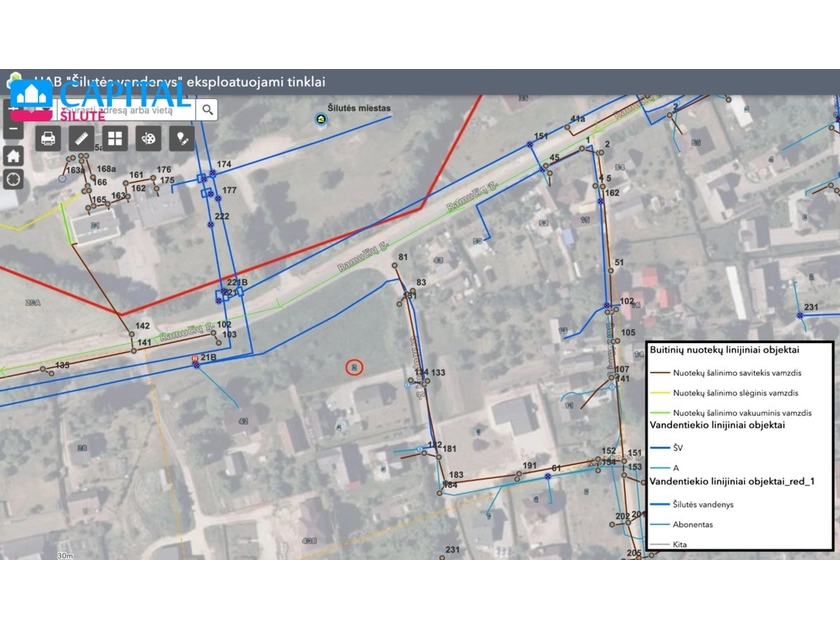Click the '30m' scale bar label

click(65, 556)
